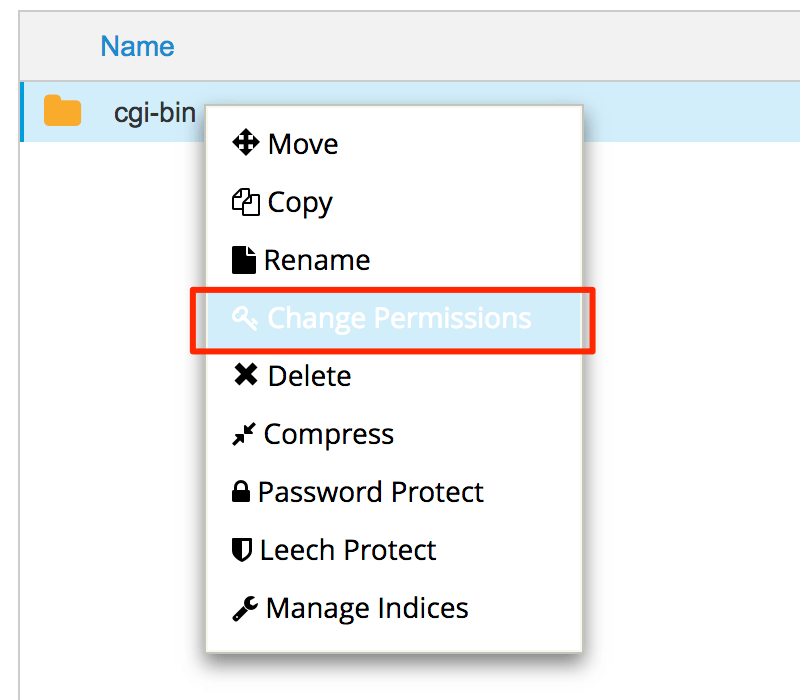This screenshot has width=800, height=700.
Task: Click the orange cgi-bin folder icon
Action: point(62,112)
